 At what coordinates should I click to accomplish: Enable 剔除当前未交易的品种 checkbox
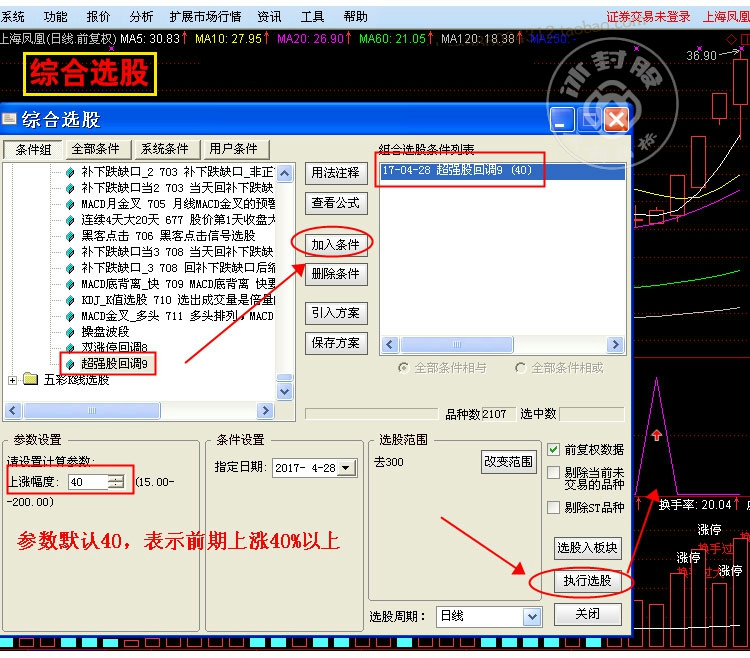point(553,473)
